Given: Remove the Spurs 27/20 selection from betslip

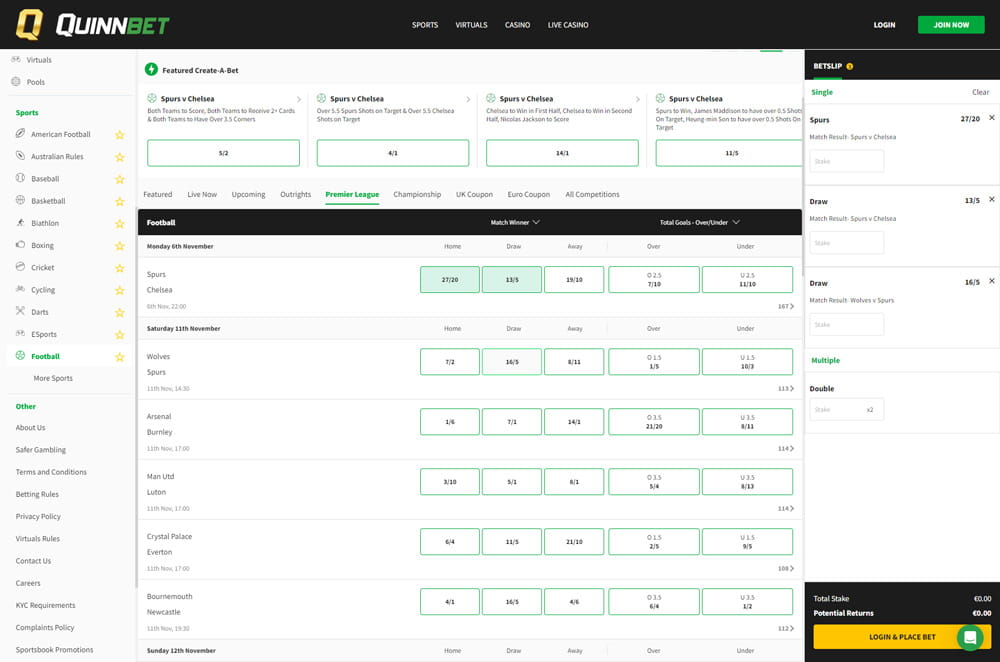Looking at the screenshot, I should click(992, 118).
